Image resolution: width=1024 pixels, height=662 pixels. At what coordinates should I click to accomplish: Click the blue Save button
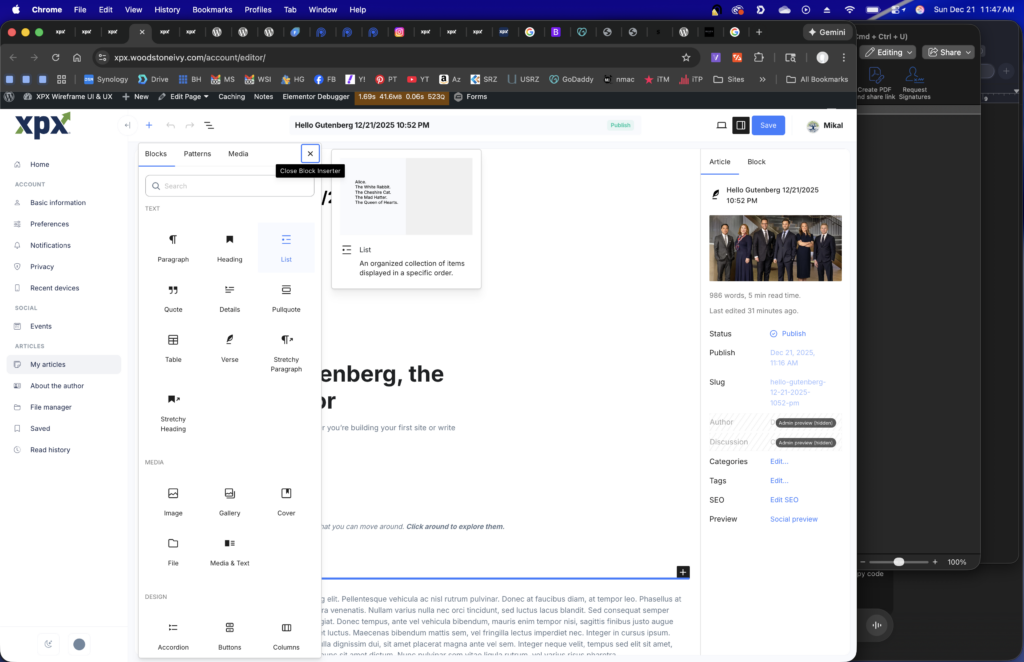768,125
